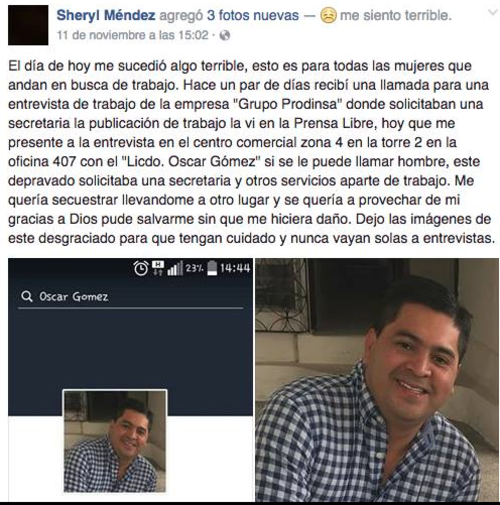
Task: Click the 'Oscar Gomez' search field
Action: click(x=131, y=296)
